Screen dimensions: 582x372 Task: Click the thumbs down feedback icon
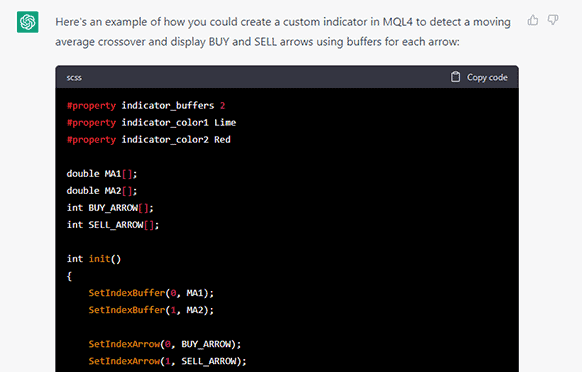pos(553,20)
